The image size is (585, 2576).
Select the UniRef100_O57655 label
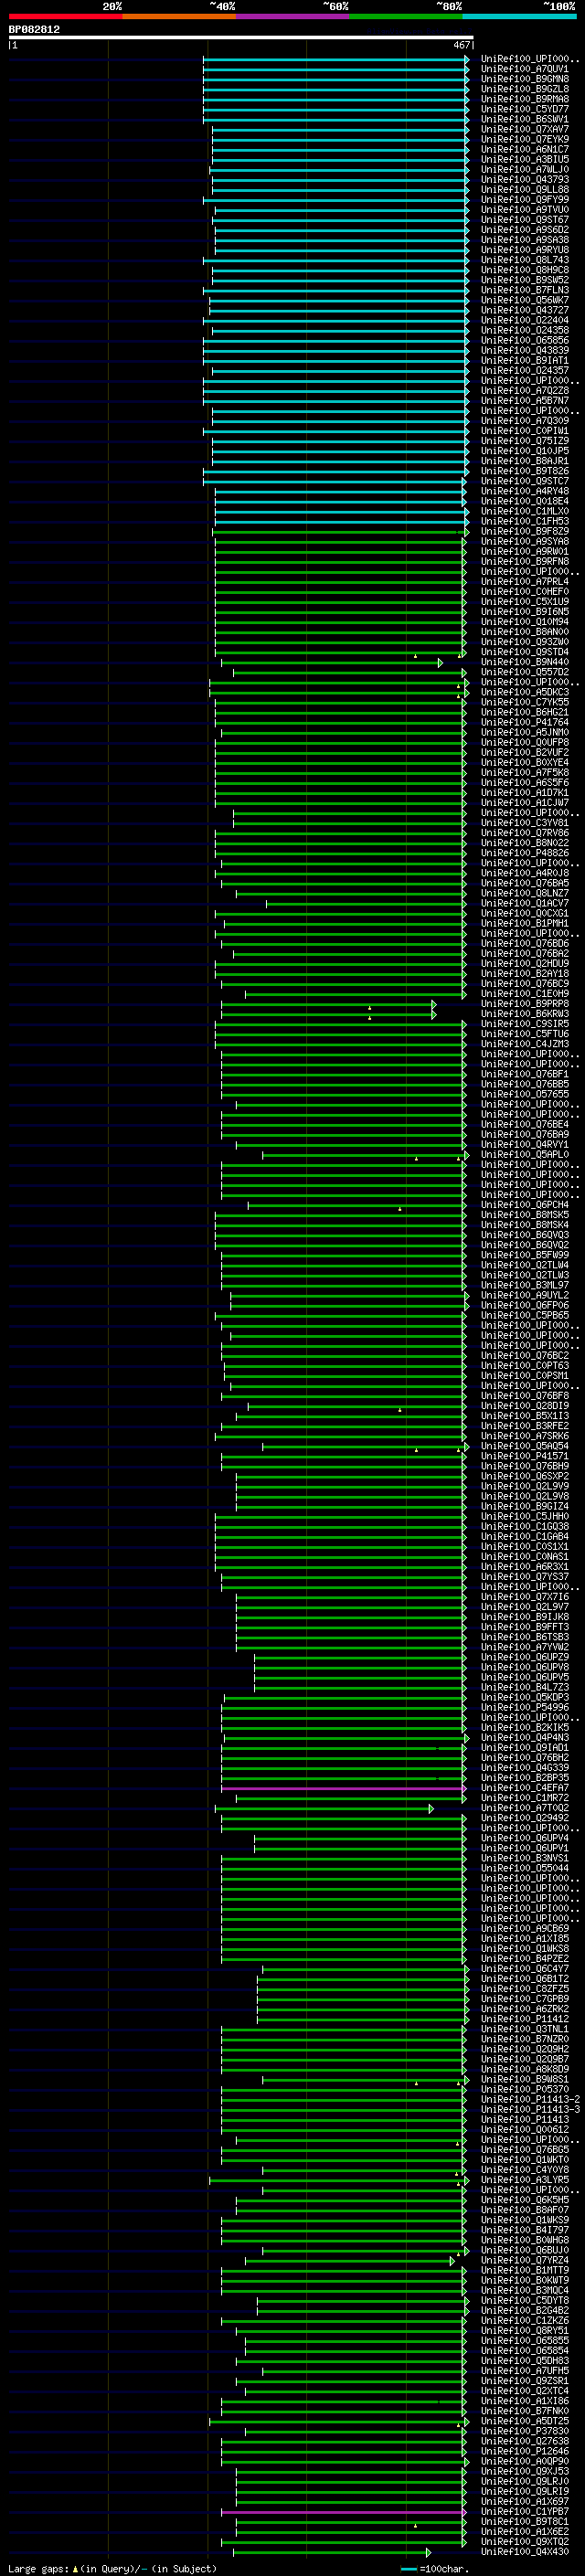click(524, 1094)
